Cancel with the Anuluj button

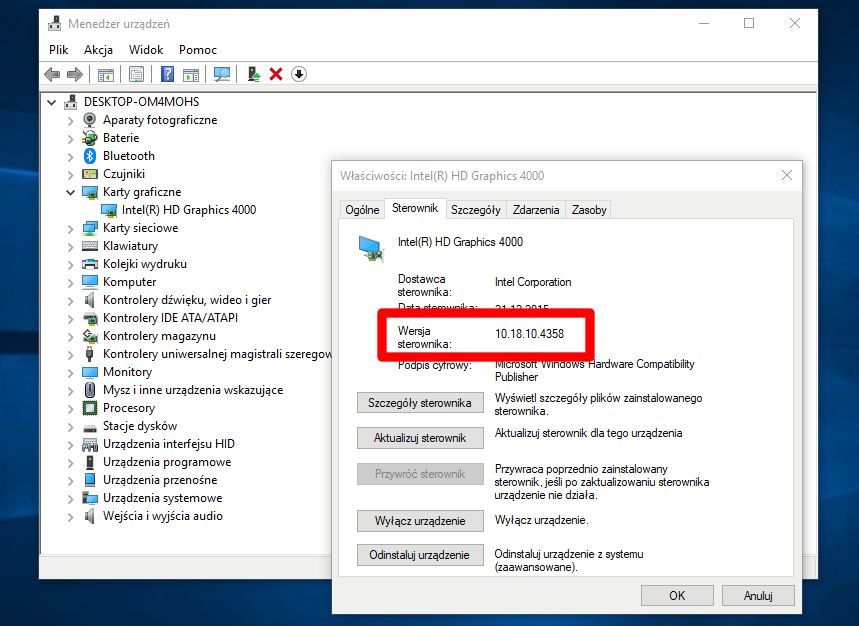click(x=758, y=595)
